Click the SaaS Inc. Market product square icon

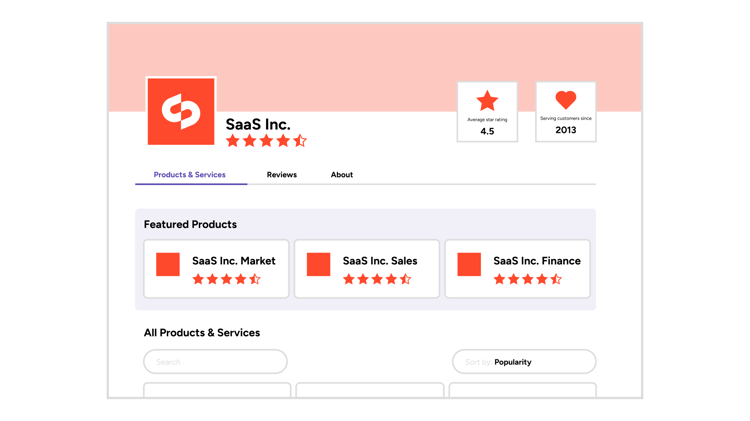[x=168, y=265]
